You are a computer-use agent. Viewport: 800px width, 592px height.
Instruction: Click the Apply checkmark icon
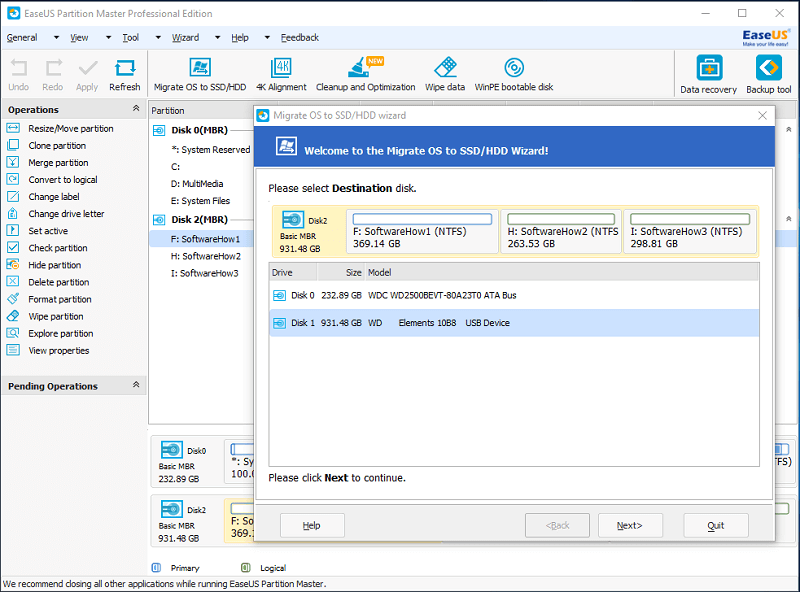coord(87,75)
